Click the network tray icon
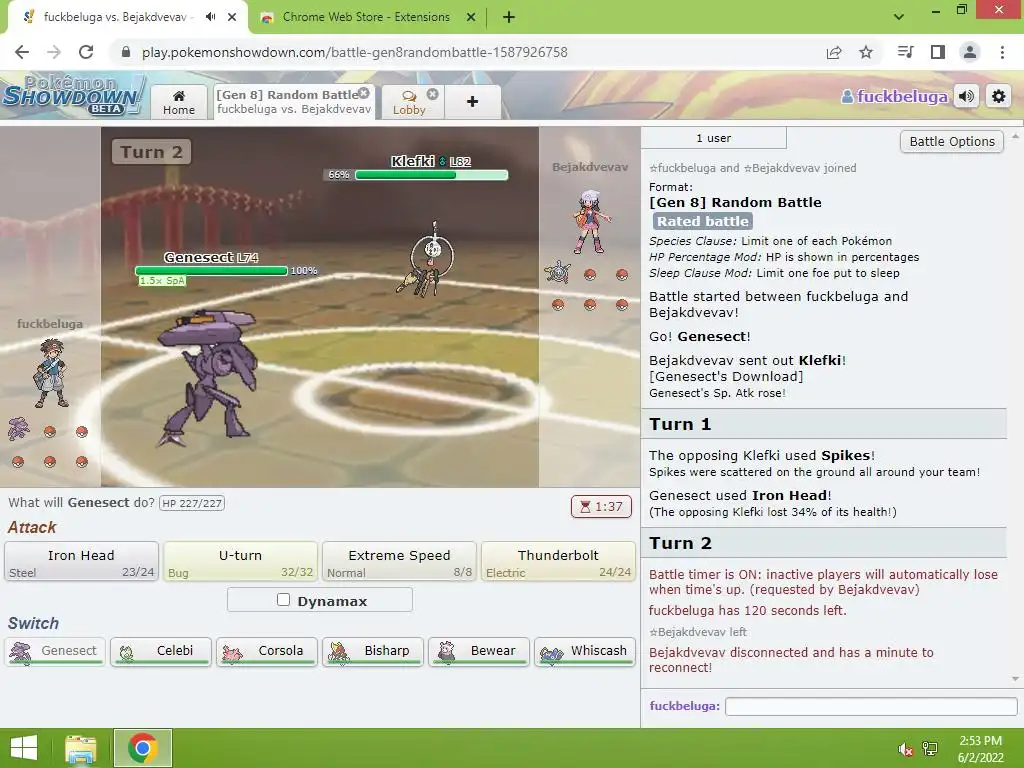The image size is (1024, 768). tap(930, 749)
